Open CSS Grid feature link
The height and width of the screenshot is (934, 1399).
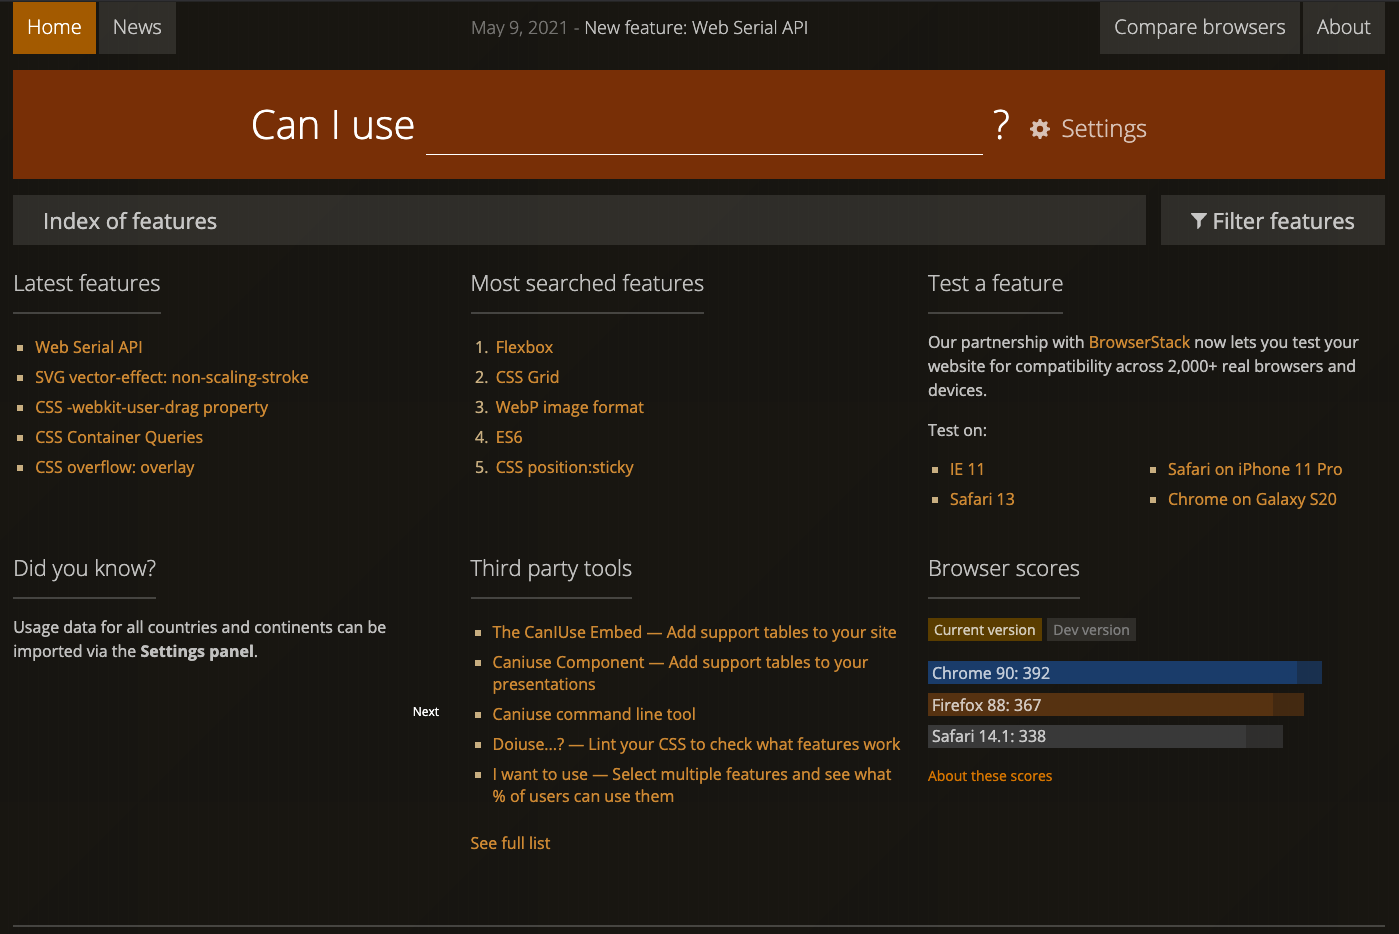click(527, 377)
